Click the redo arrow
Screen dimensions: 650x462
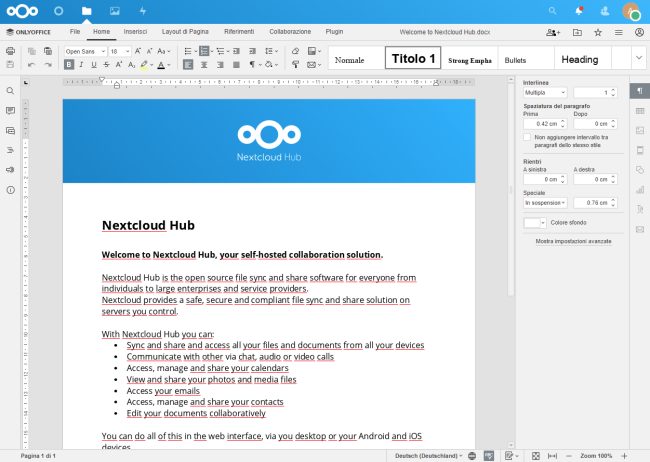48,65
